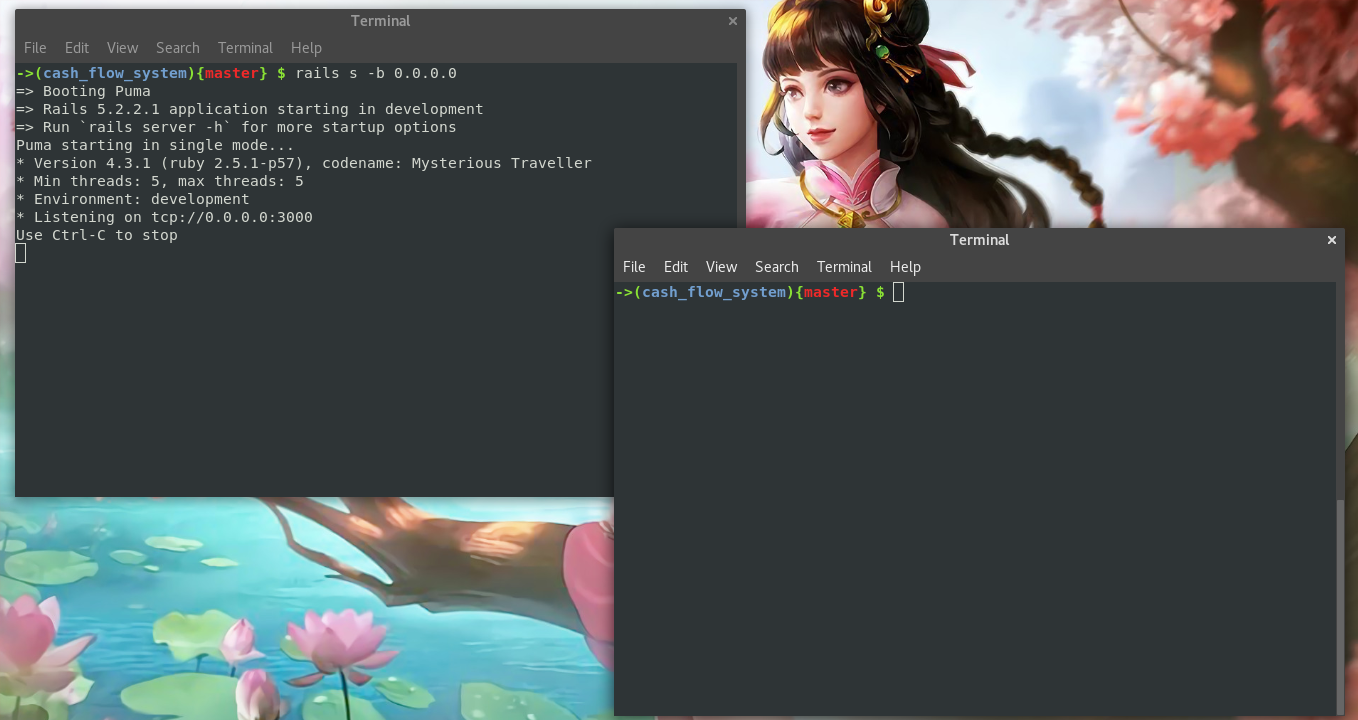The height and width of the screenshot is (720, 1358).
Task: Open Edit menu in the empty-prompt terminal
Action: pyautogui.click(x=676, y=267)
